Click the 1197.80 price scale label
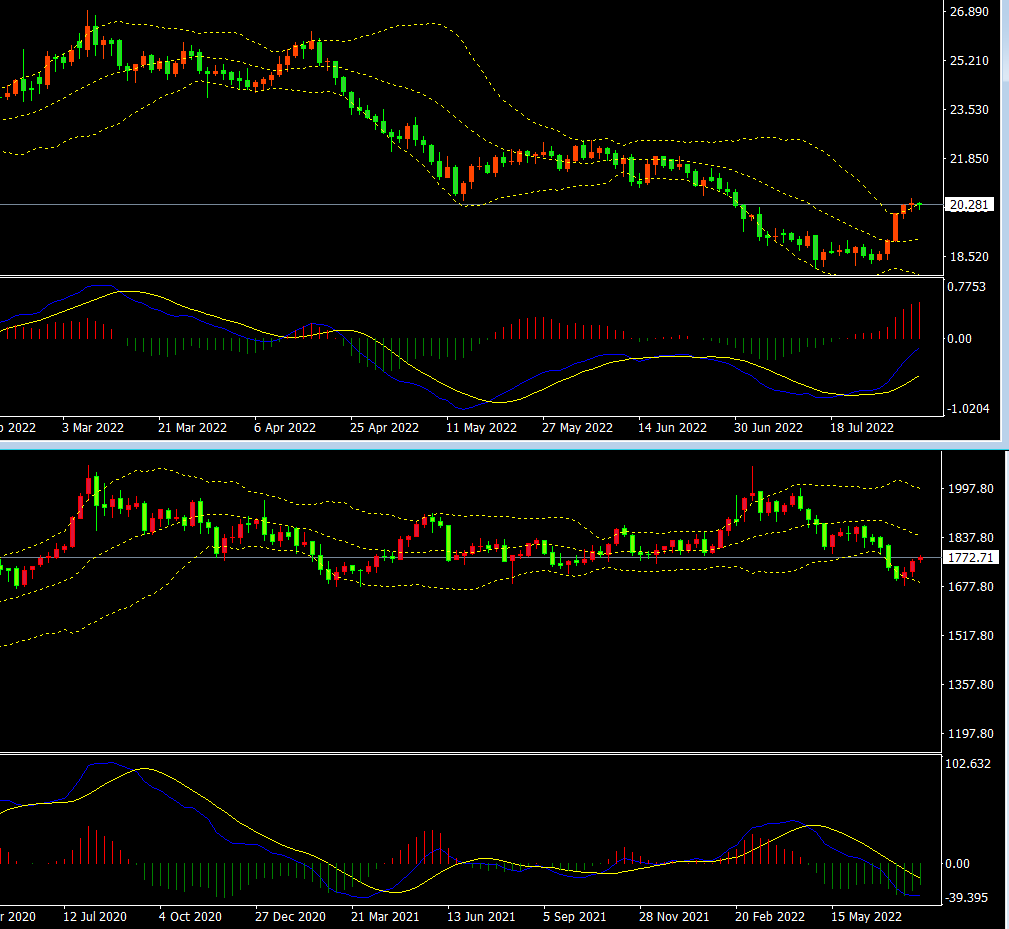The width and height of the screenshot is (1009, 929). [973, 734]
